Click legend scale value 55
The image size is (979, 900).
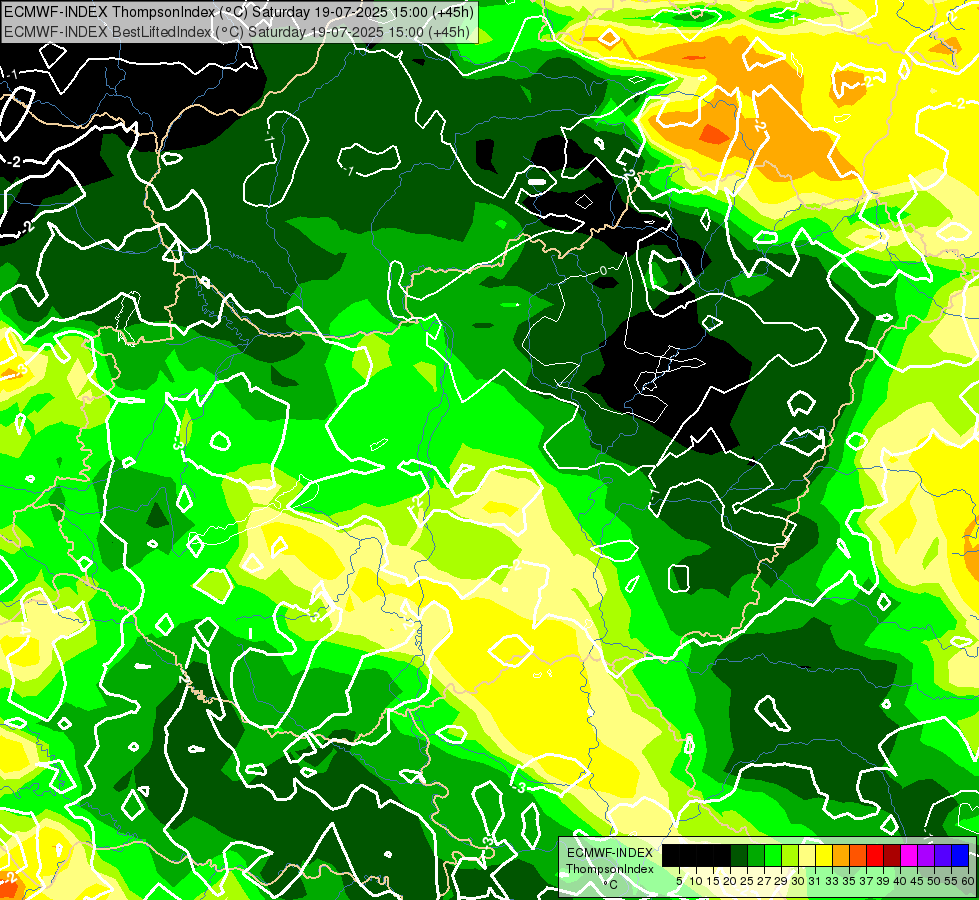pos(952,881)
